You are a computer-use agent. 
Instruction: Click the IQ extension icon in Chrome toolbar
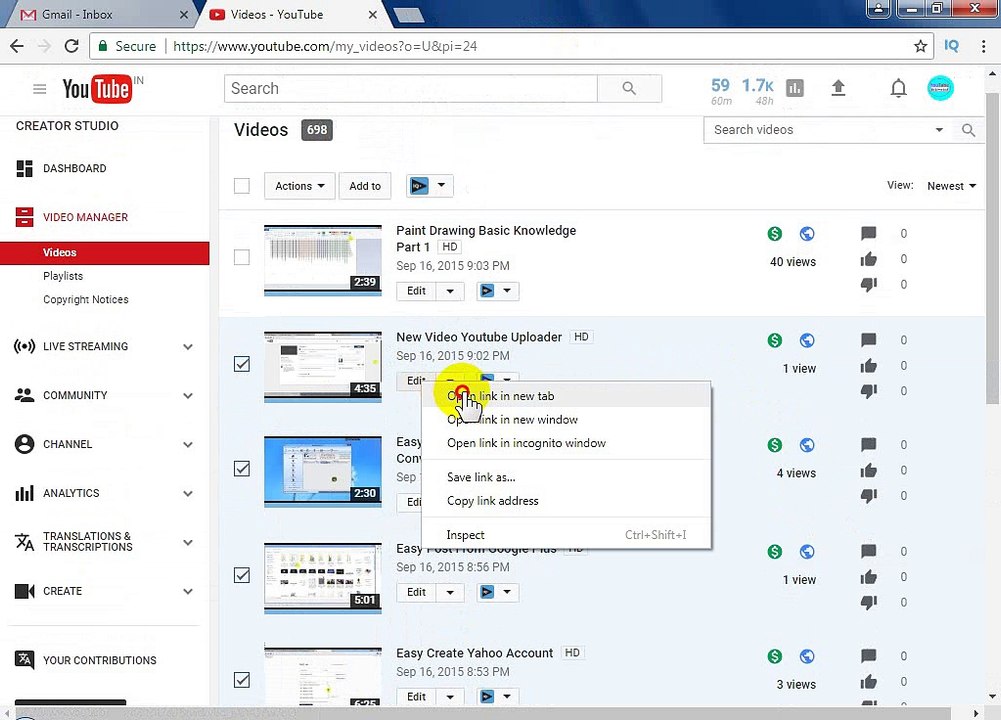pyautogui.click(x=951, y=46)
